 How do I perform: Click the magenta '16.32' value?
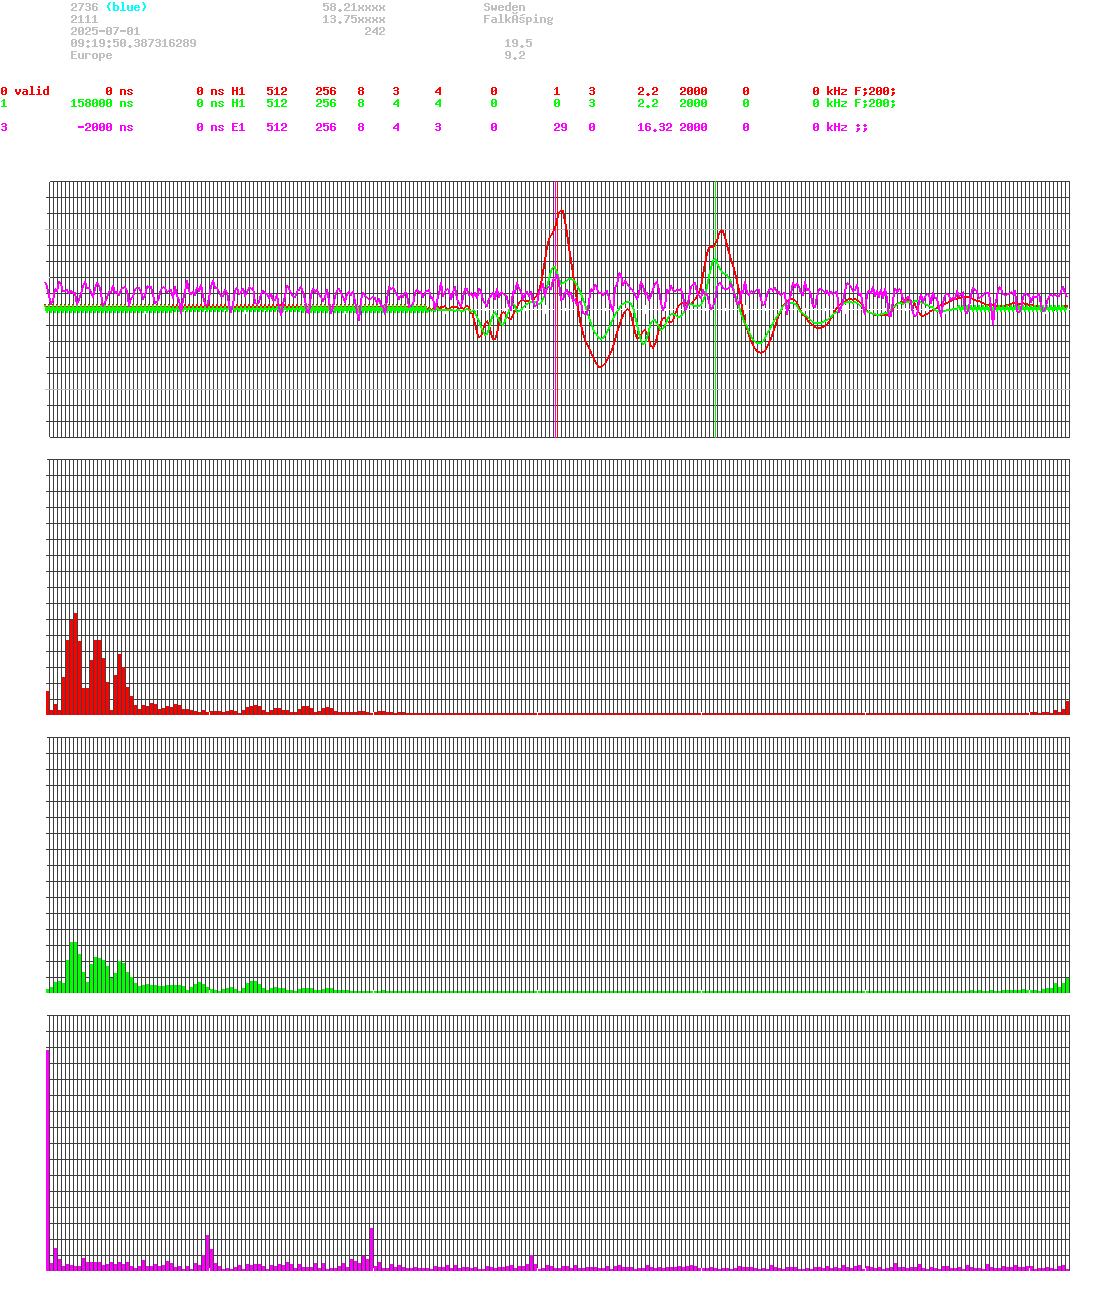pos(655,127)
